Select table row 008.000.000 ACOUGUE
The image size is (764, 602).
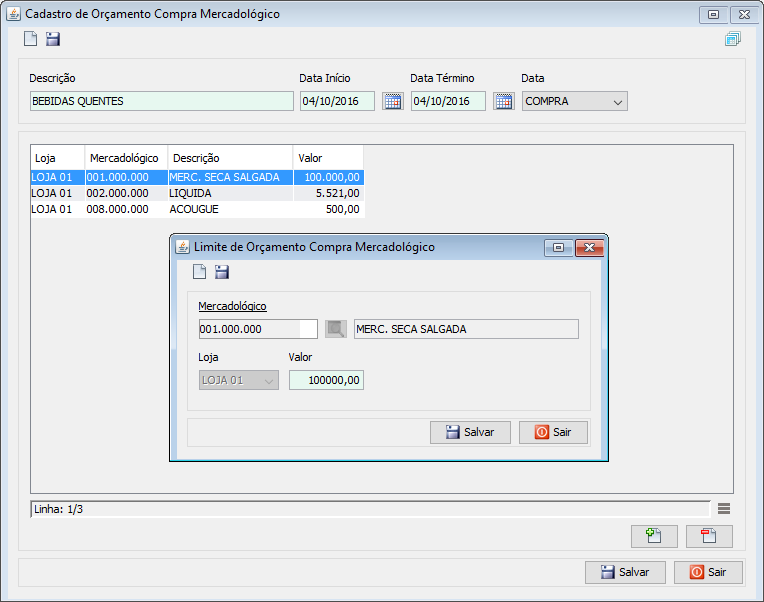coord(197,209)
